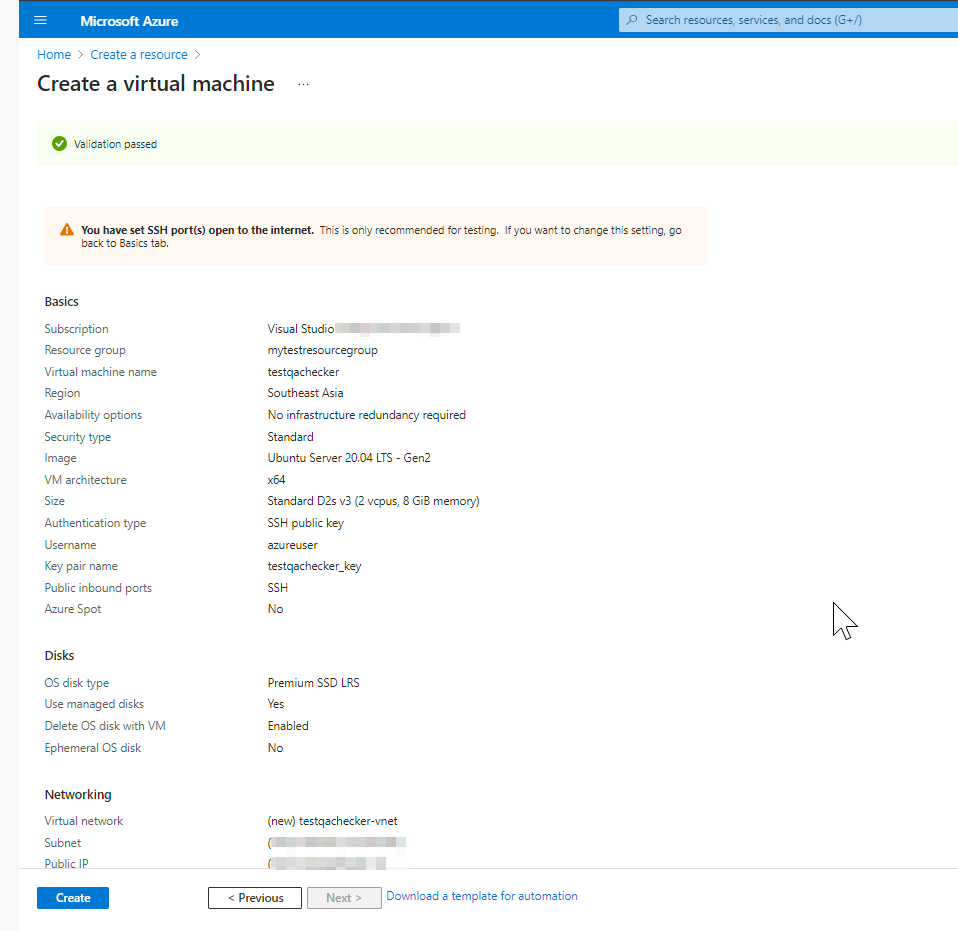This screenshot has height=931, width=958.
Task: Click the Authentication type label
Action: 95,523
